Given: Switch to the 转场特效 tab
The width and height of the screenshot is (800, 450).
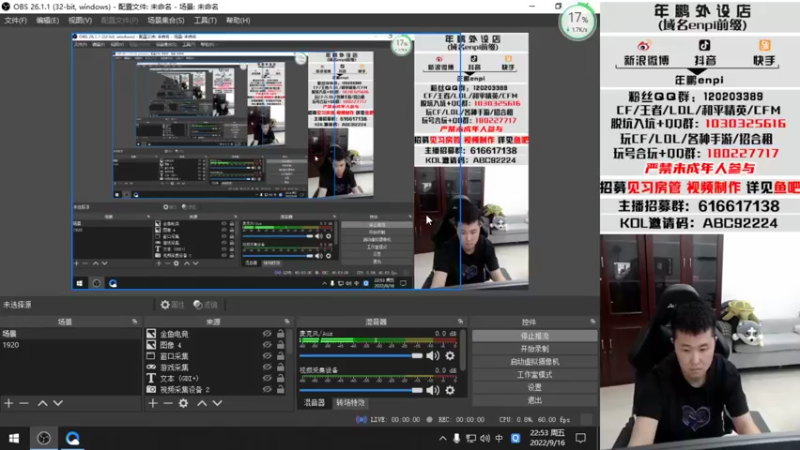Looking at the screenshot, I should coord(351,403).
